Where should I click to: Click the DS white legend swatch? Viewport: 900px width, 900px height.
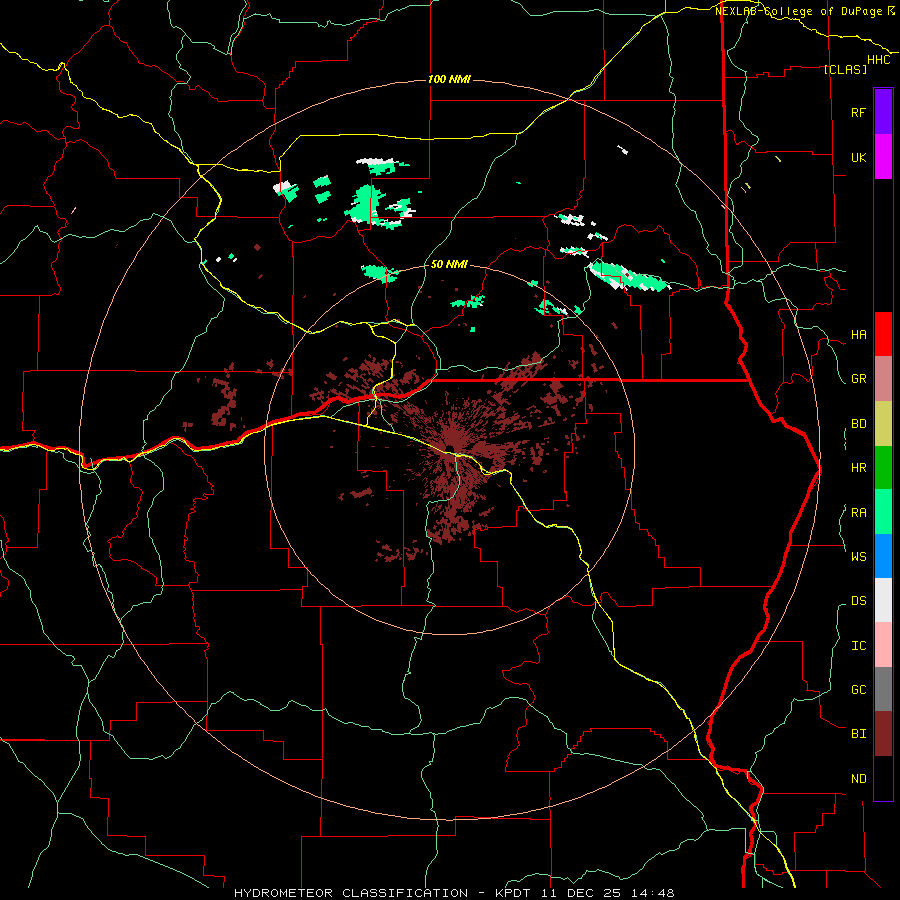tap(883, 600)
